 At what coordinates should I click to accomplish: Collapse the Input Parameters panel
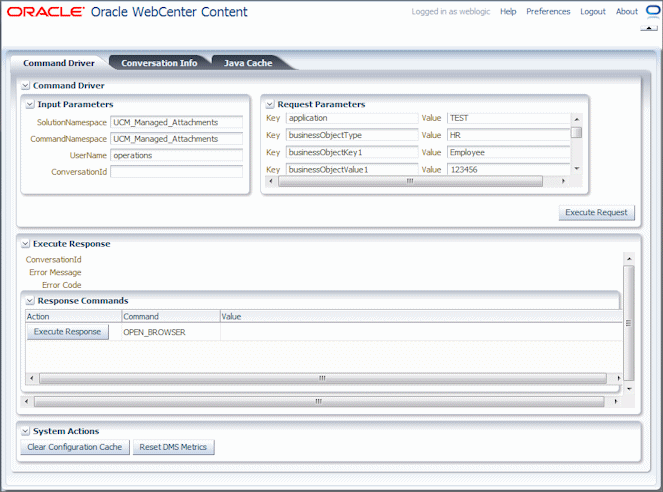[30, 104]
